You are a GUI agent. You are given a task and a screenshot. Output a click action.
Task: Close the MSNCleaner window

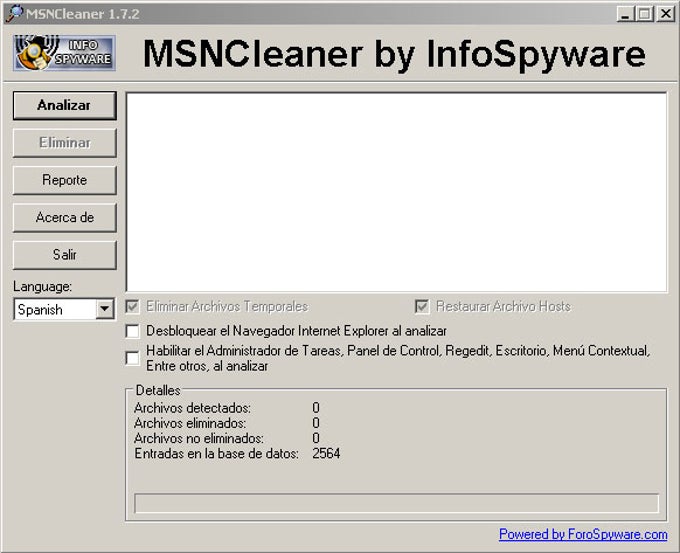coord(666,14)
